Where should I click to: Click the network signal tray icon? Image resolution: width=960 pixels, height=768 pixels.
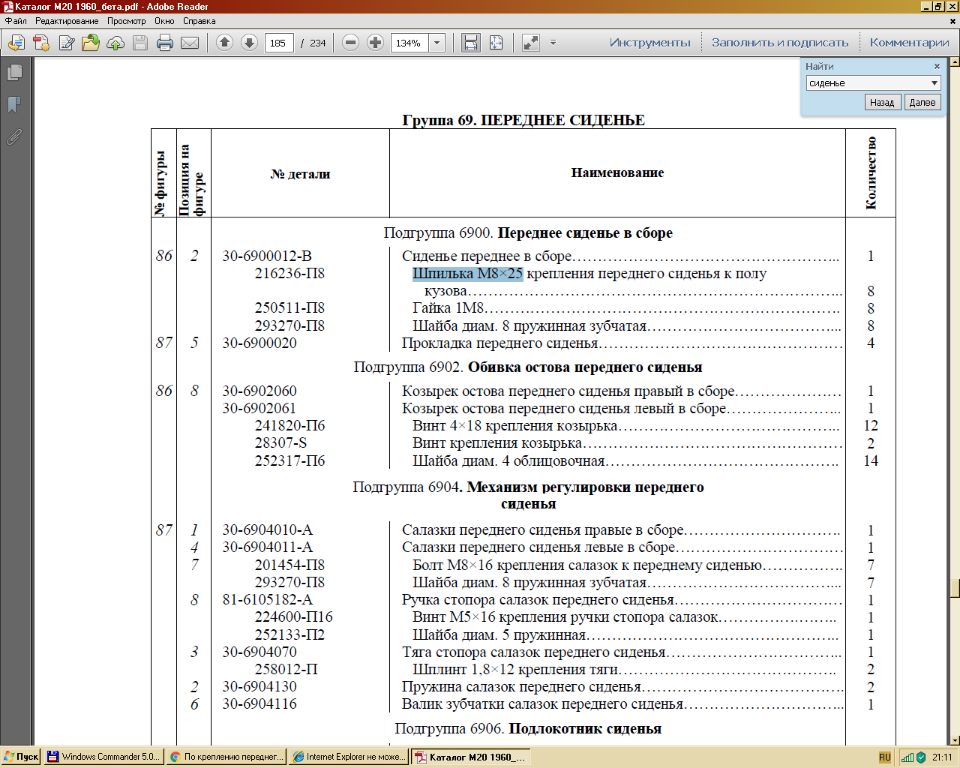907,758
